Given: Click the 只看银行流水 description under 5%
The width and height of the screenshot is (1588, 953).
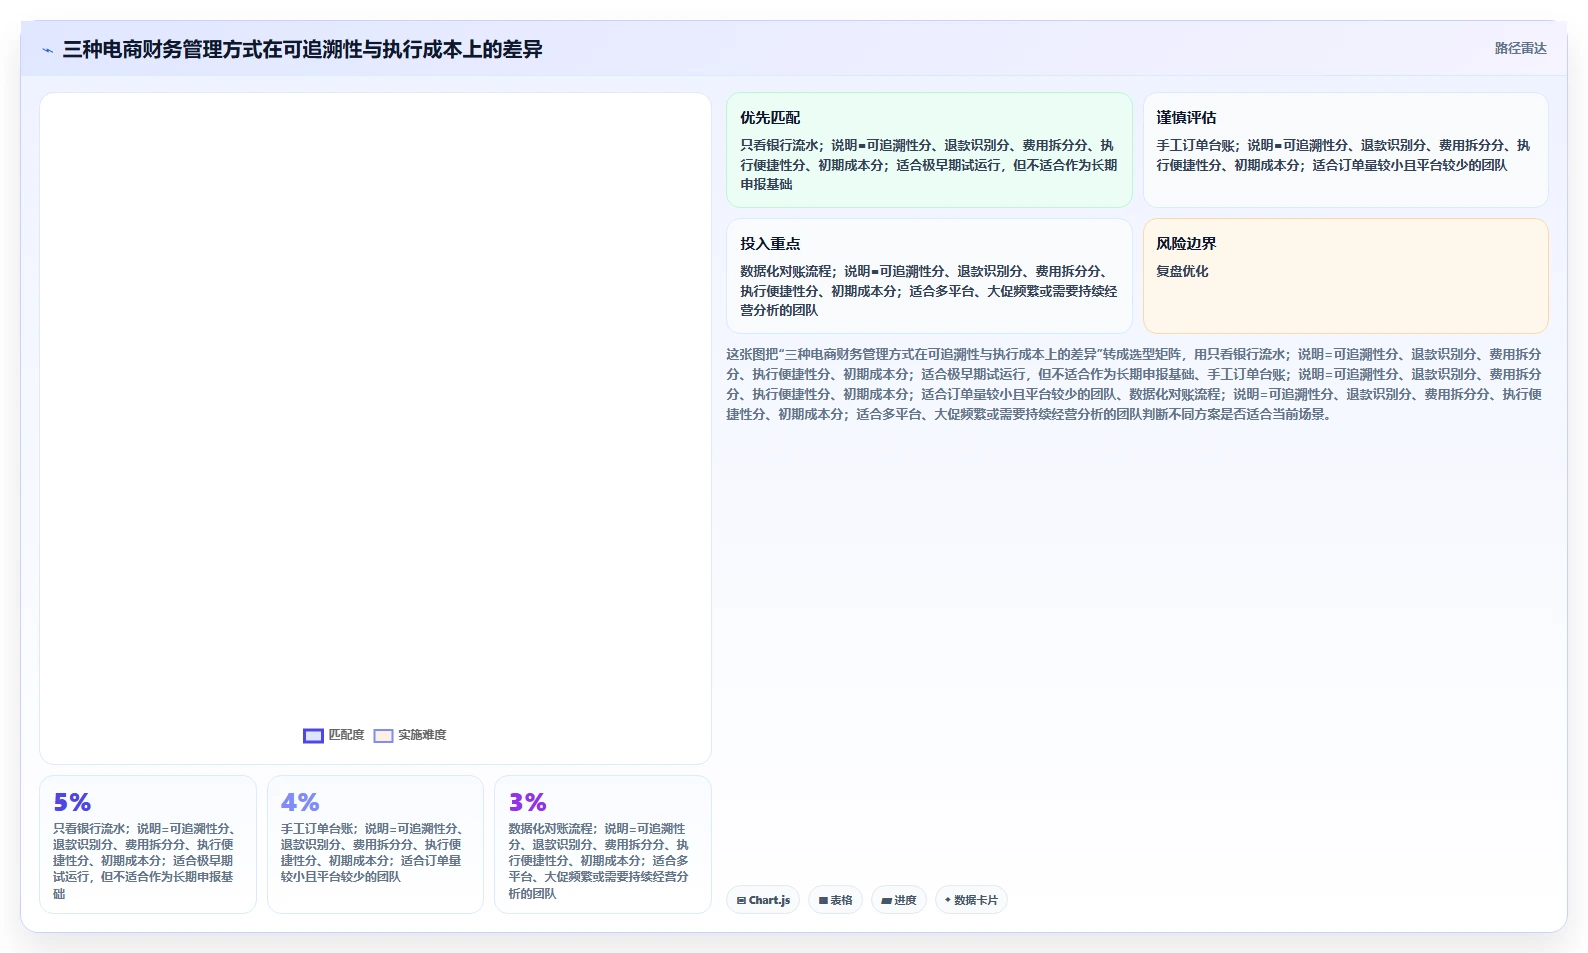Looking at the screenshot, I should coord(147,861).
